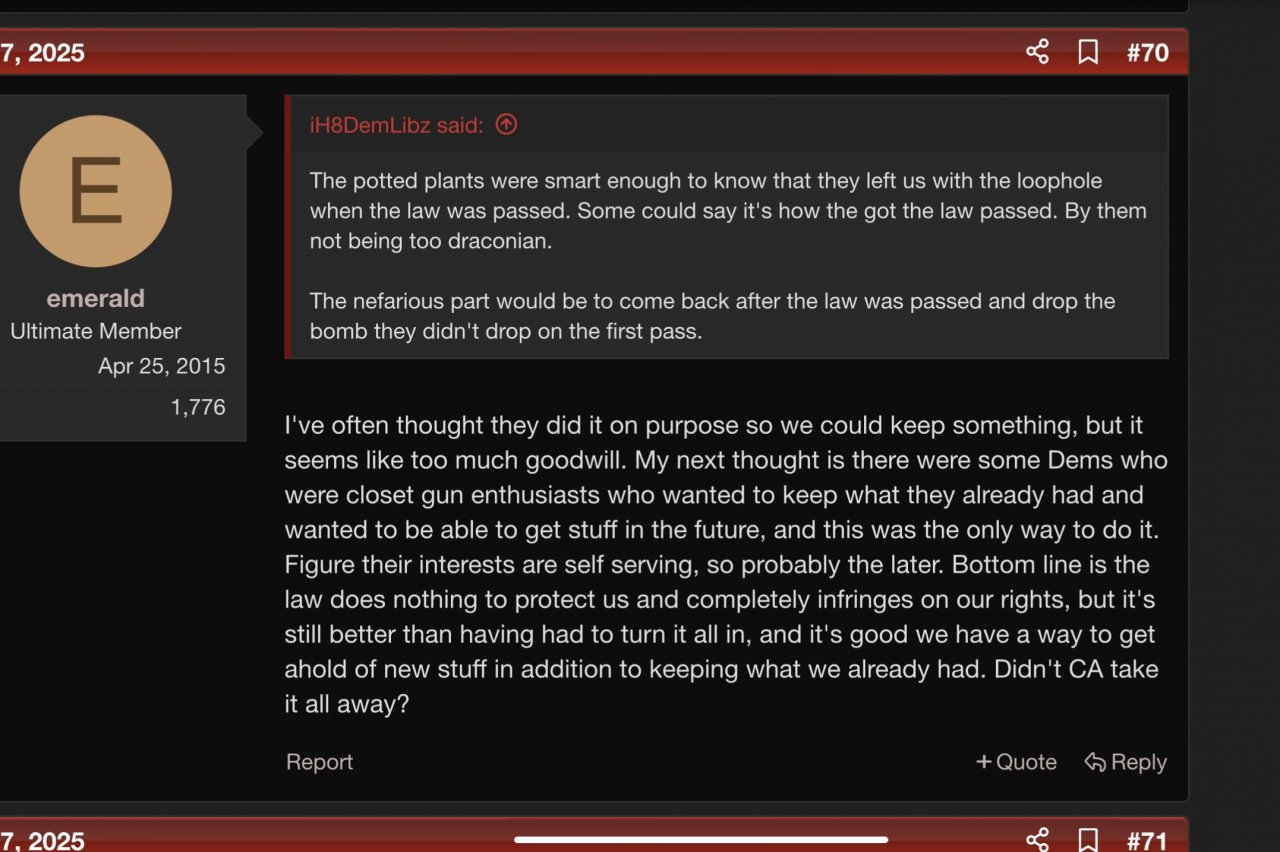Bookmark post #70
Image resolution: width=1280 pixels, height=852 pixels.
coord(1088,52)
